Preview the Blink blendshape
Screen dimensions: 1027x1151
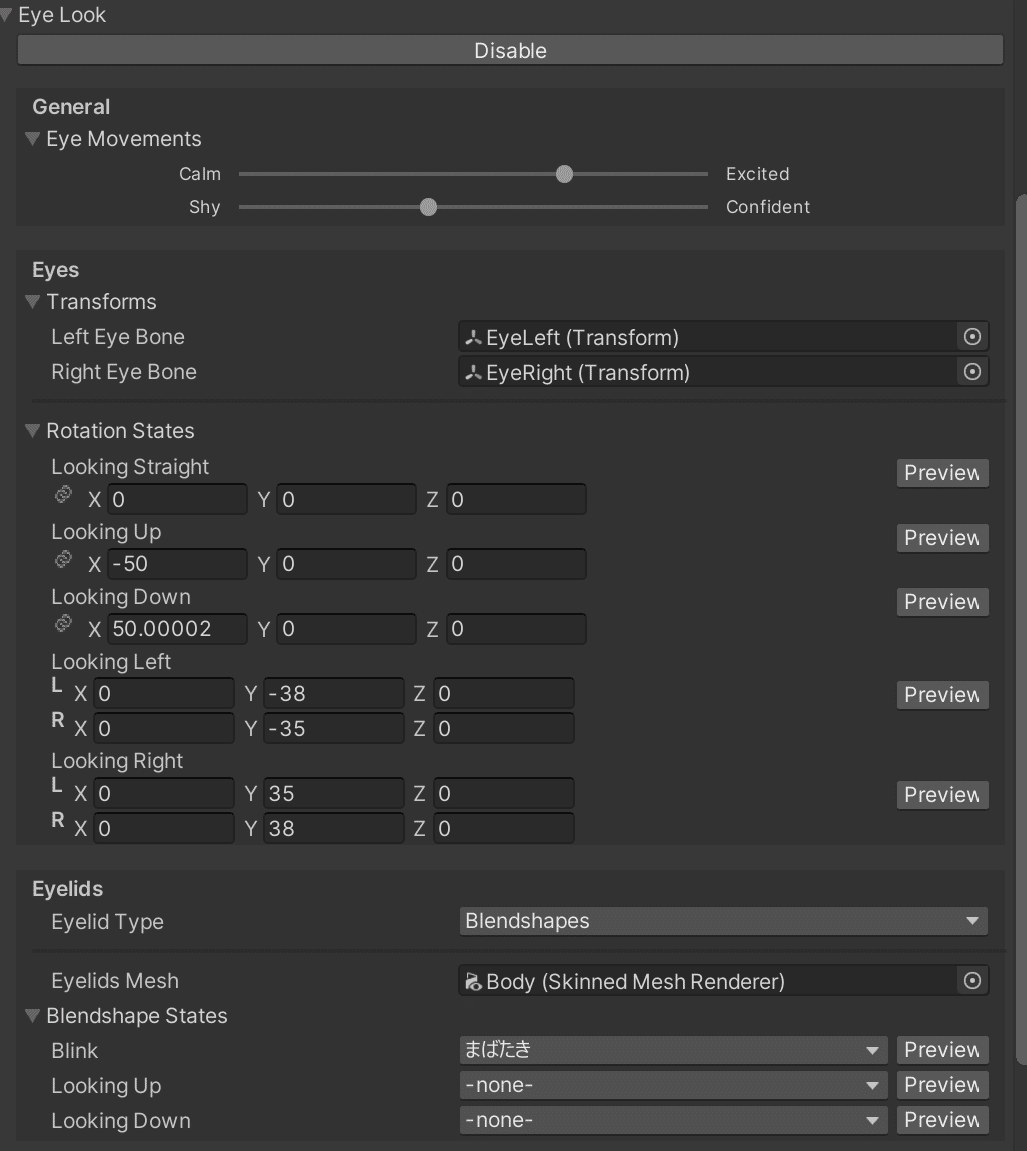943,1050
